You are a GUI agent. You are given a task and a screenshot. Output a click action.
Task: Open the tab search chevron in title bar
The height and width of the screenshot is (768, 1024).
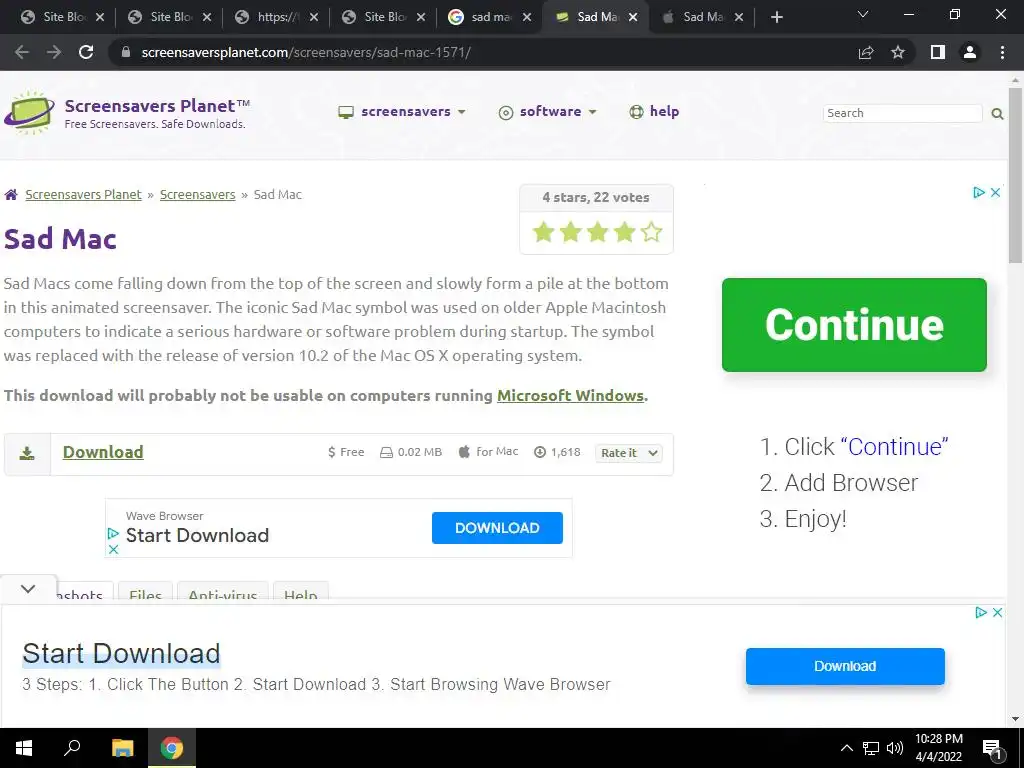point(863,14)
